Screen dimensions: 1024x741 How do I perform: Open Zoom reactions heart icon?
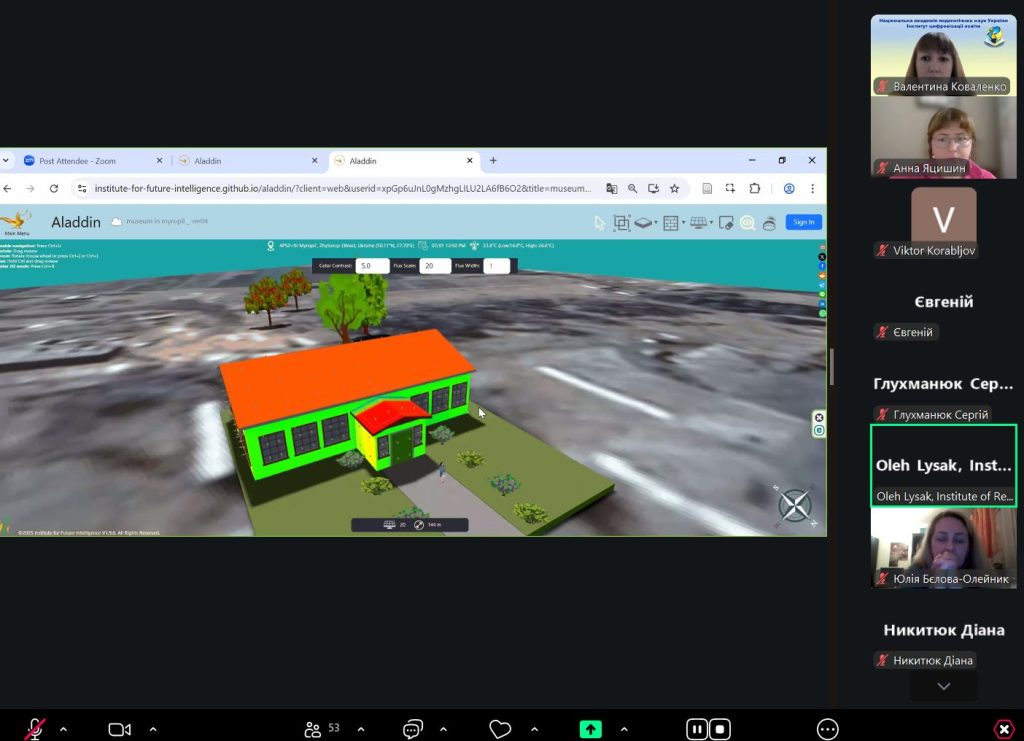click(x=501, y=729)
